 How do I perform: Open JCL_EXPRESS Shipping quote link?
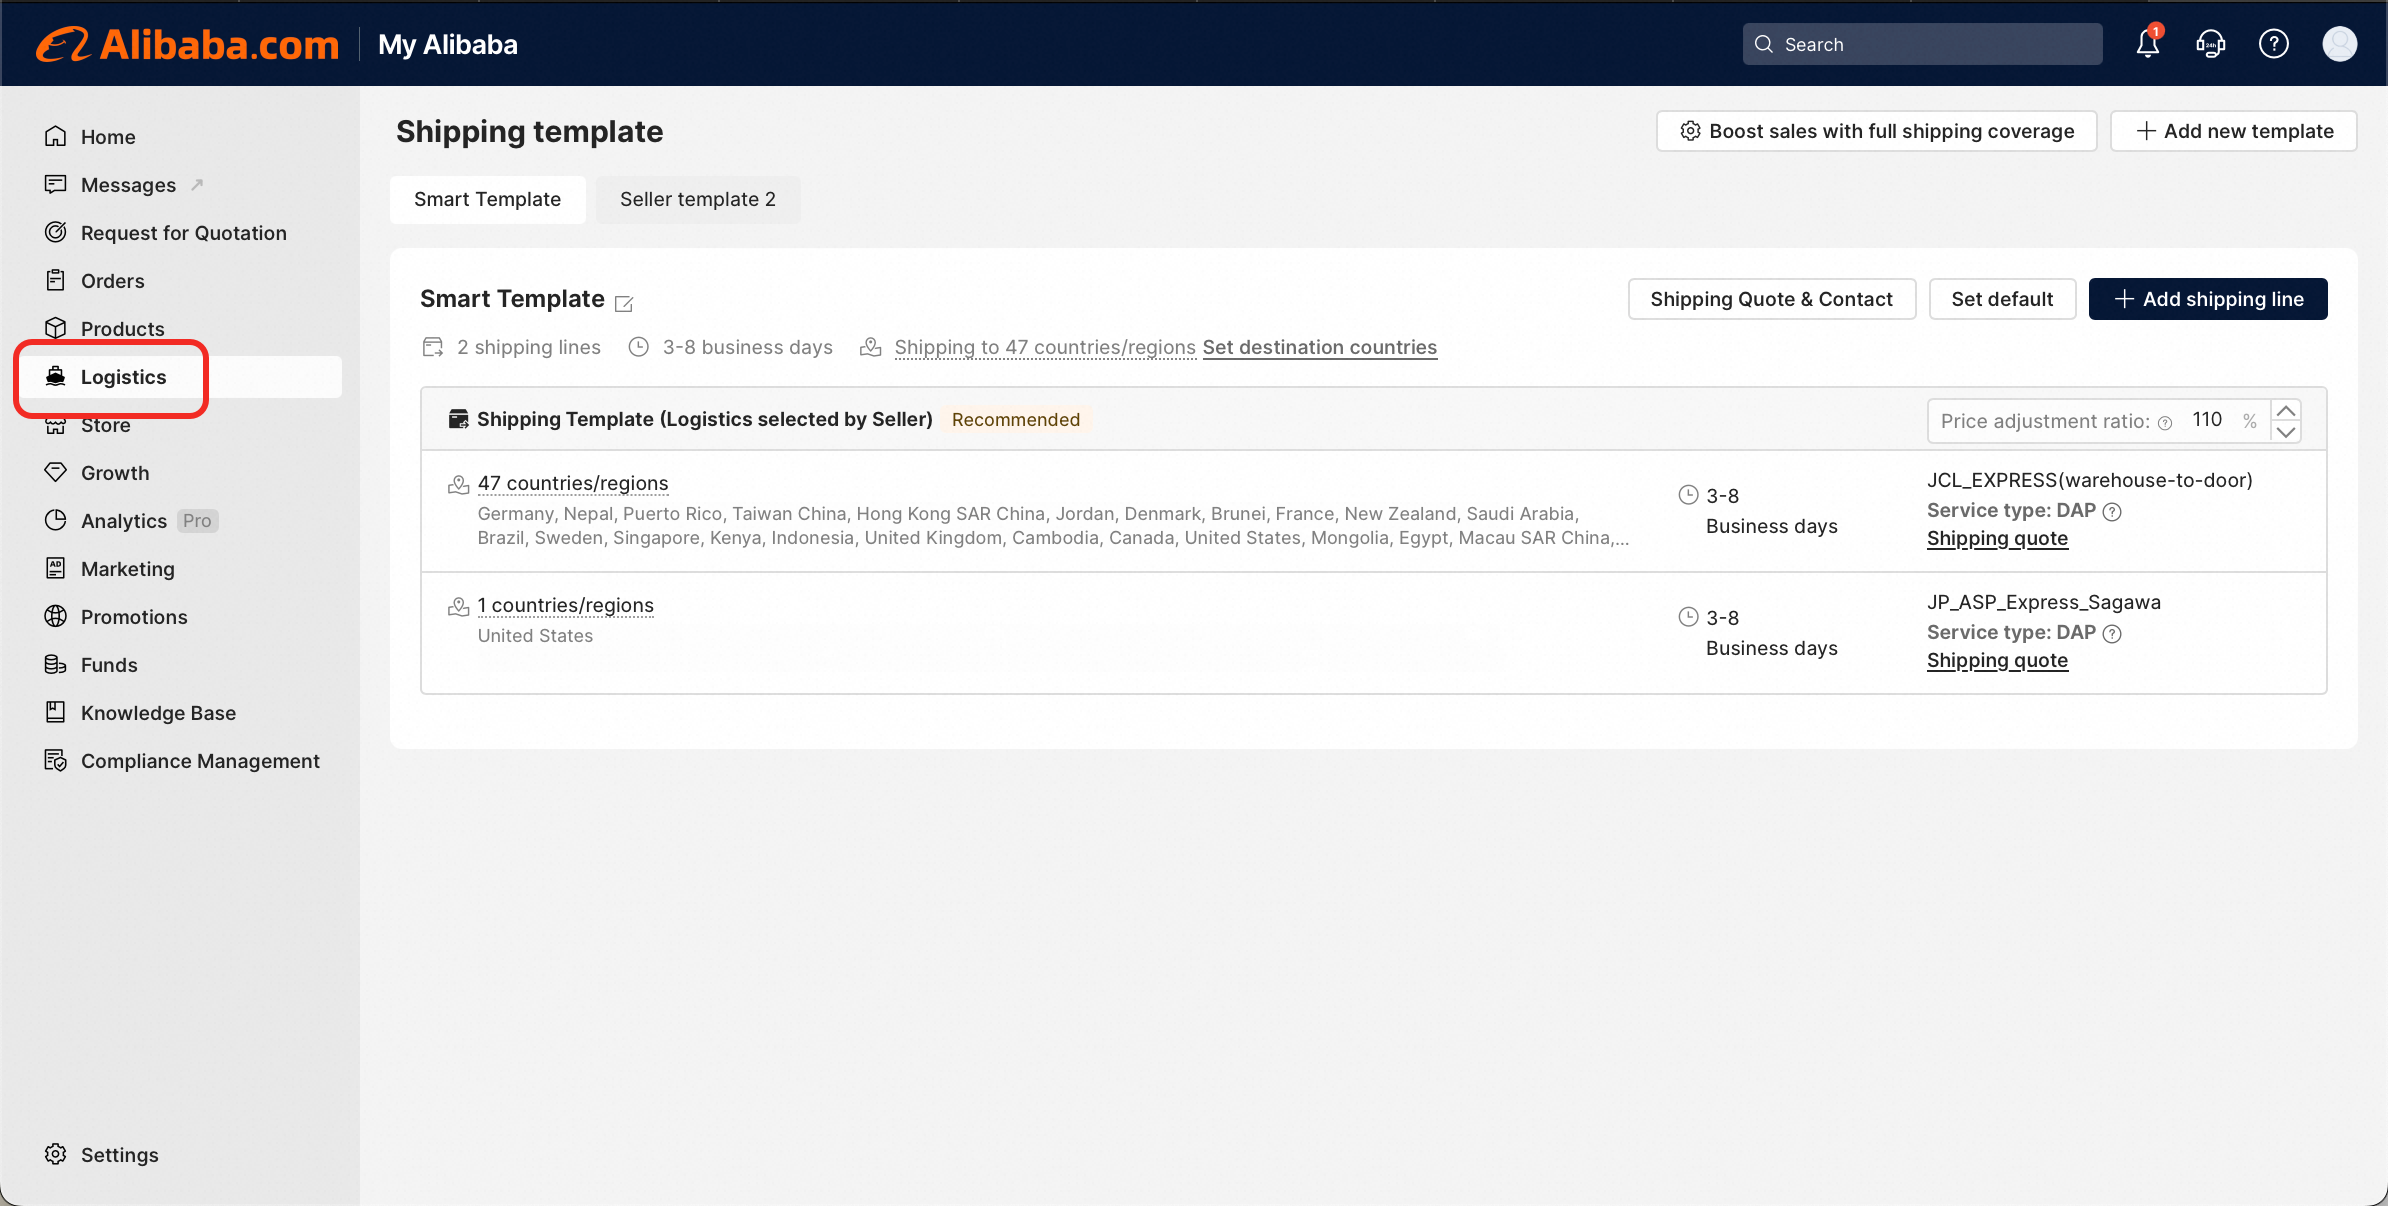pos(1997,538)
